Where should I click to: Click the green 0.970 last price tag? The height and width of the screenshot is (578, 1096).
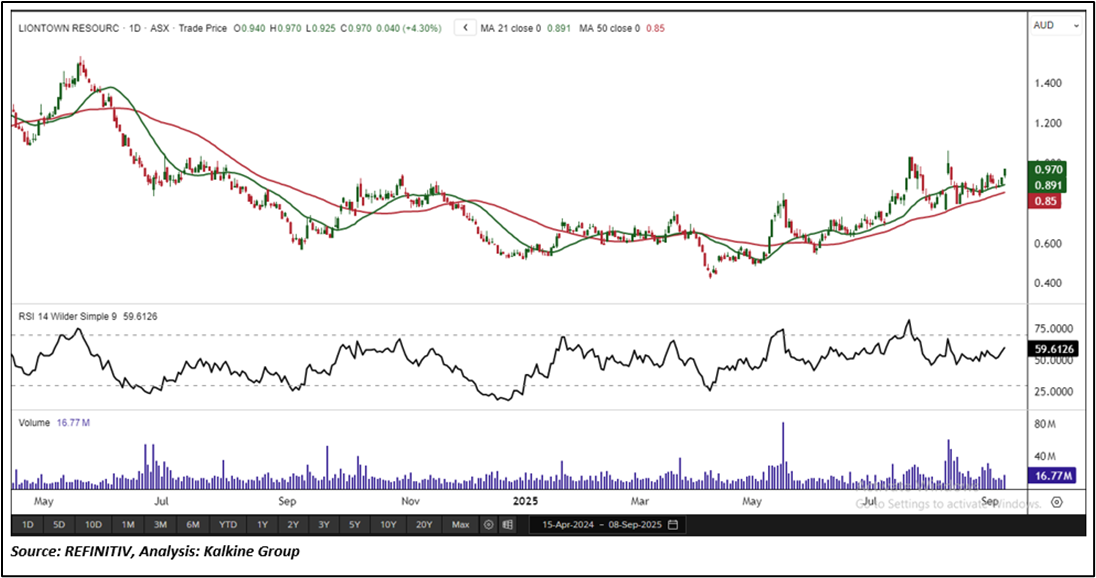(1048, 170)
